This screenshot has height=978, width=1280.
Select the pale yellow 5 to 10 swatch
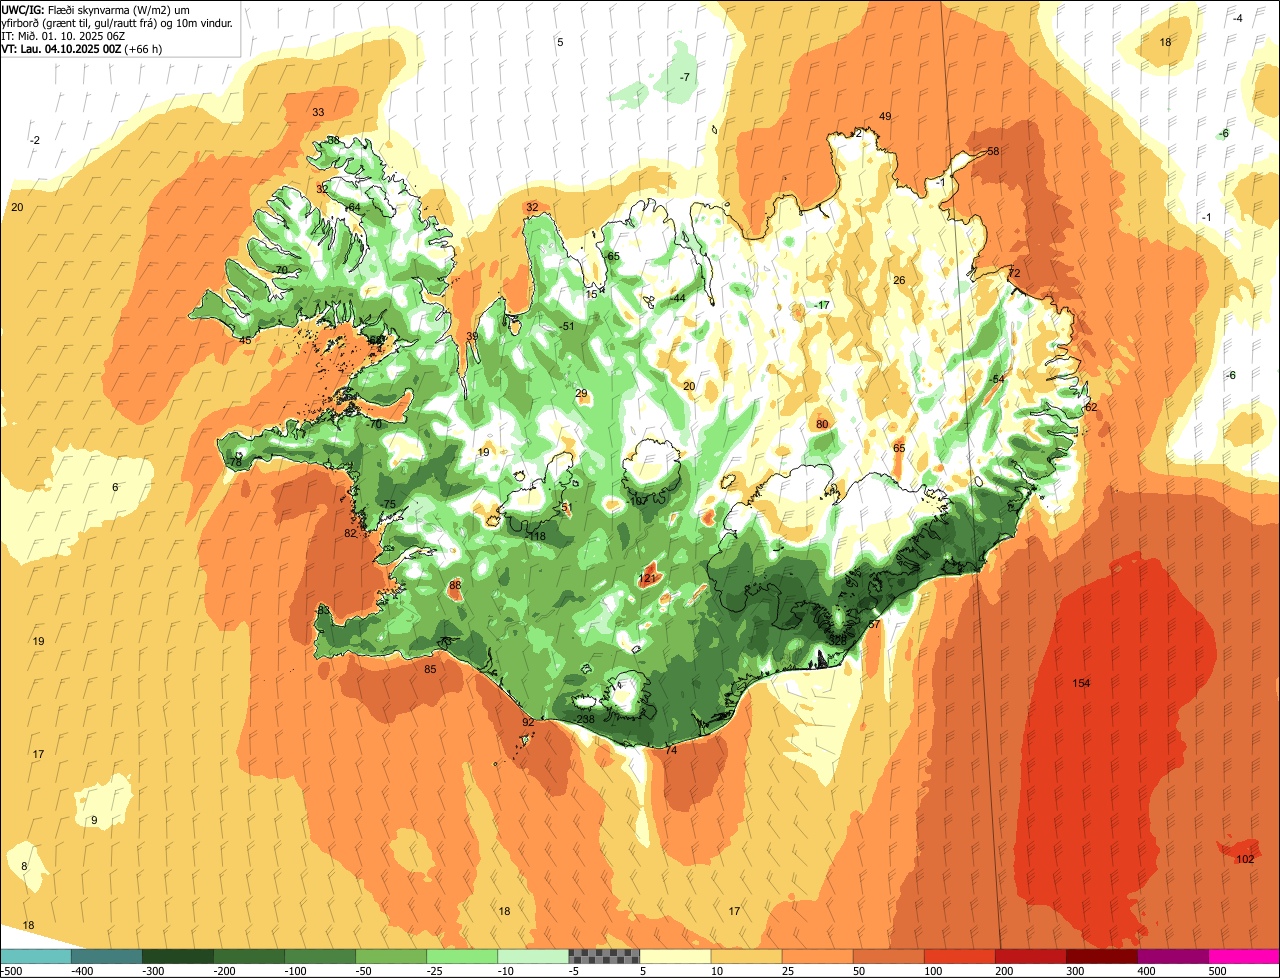tap(675, 956)
